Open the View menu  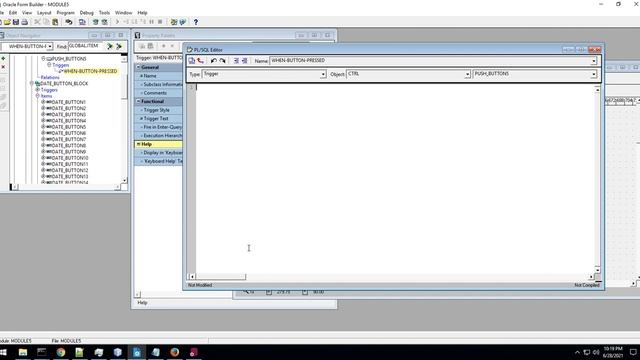click(x=27, y=13)
